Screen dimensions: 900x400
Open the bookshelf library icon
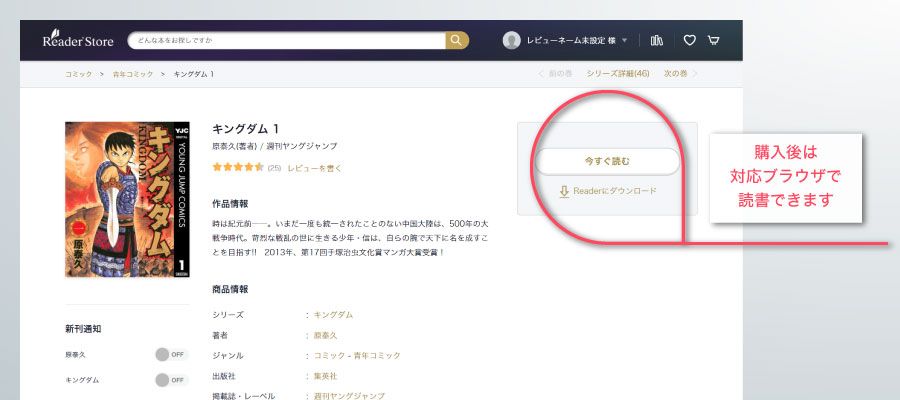coord(657,40)
